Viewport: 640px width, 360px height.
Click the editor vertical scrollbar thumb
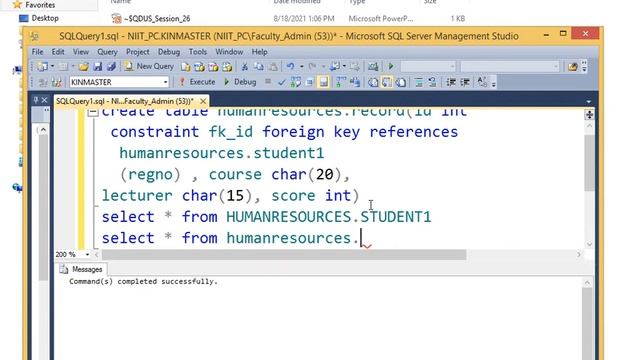589,162
